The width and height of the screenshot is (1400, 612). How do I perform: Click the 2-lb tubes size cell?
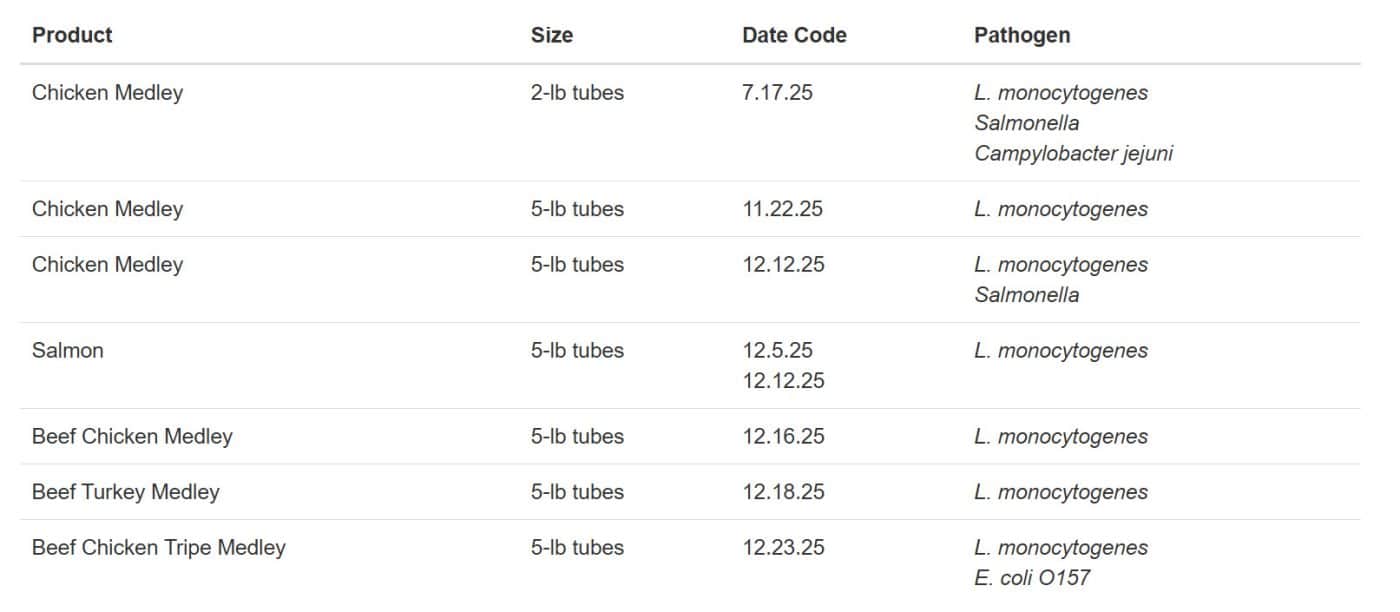tap(577, 93)
